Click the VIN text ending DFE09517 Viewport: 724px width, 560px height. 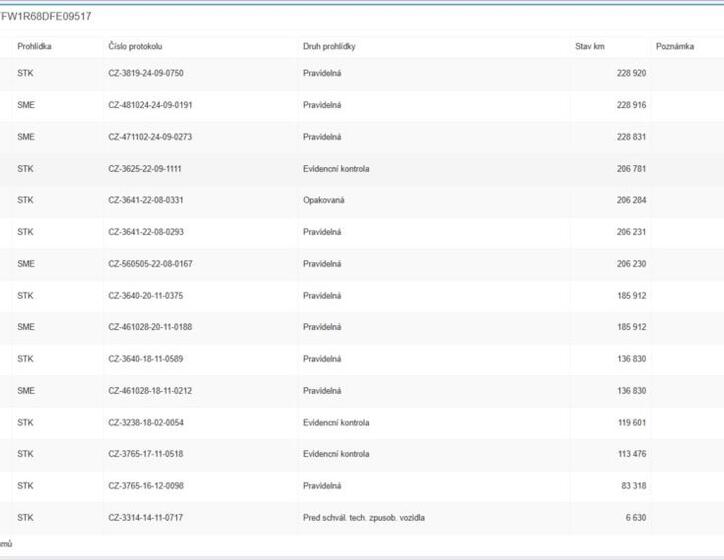[46, 17]
